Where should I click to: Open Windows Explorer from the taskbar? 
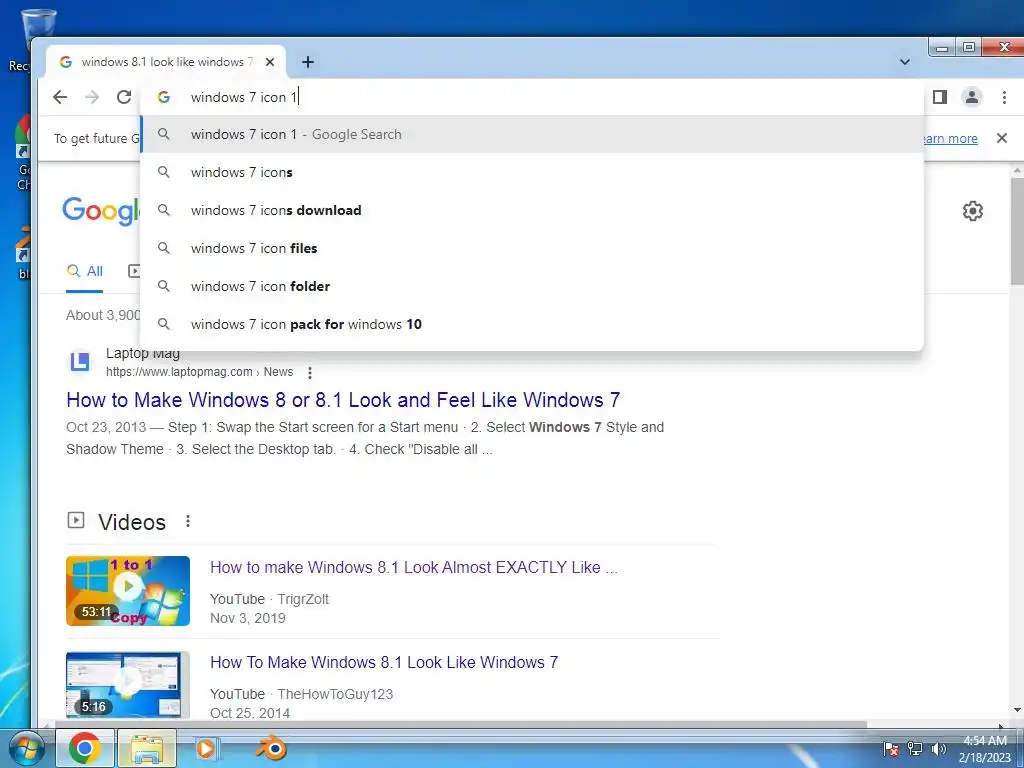[147, 748]
